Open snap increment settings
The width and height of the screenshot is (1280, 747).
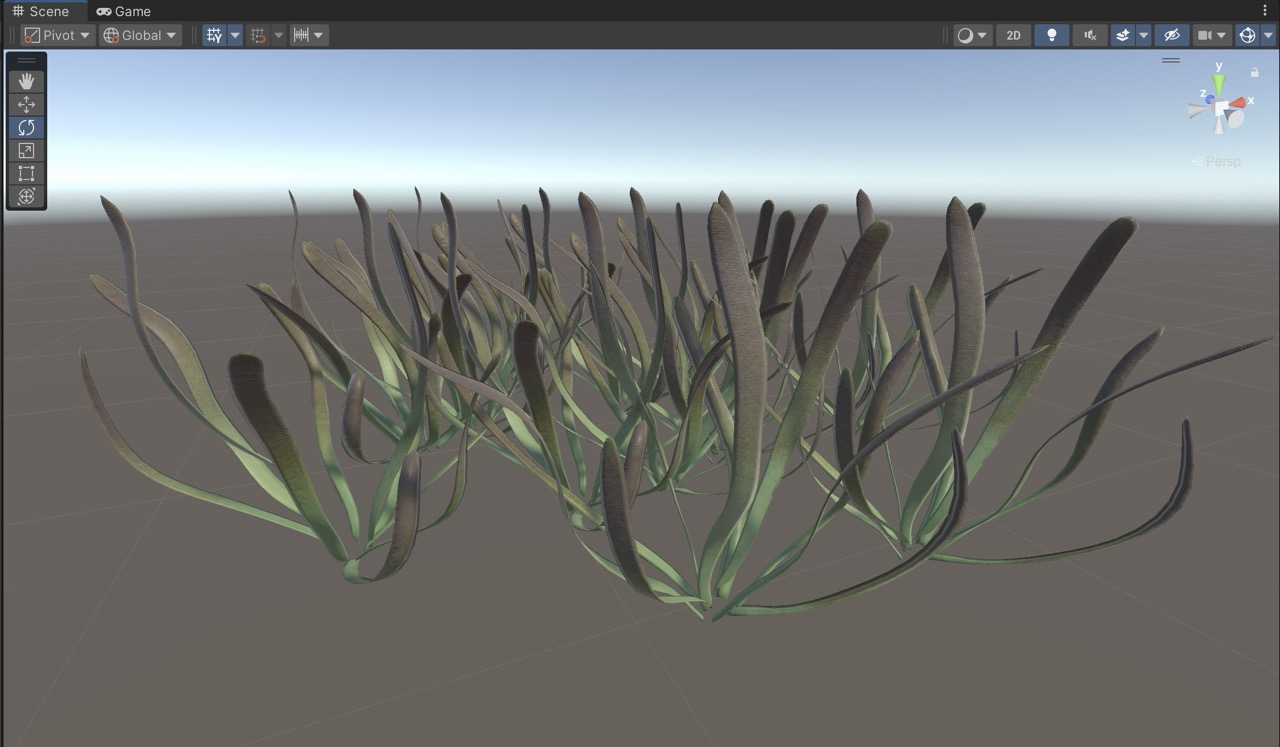click(309, 35)
